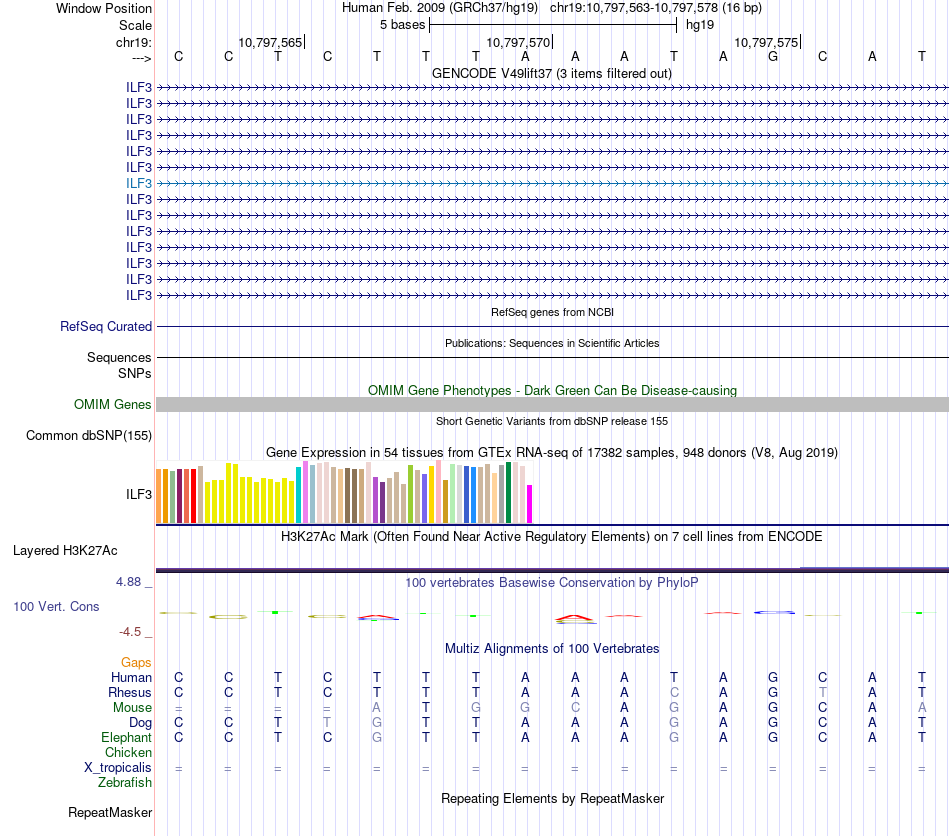950x836 pixels.
Task: Click 'Publications: Sequences in Scientific Articles' title
Action: point(552,343)
